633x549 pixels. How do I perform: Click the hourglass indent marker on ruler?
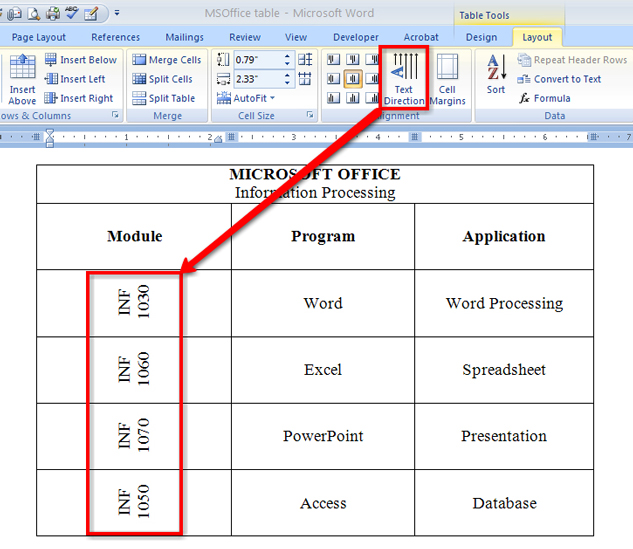50,138
